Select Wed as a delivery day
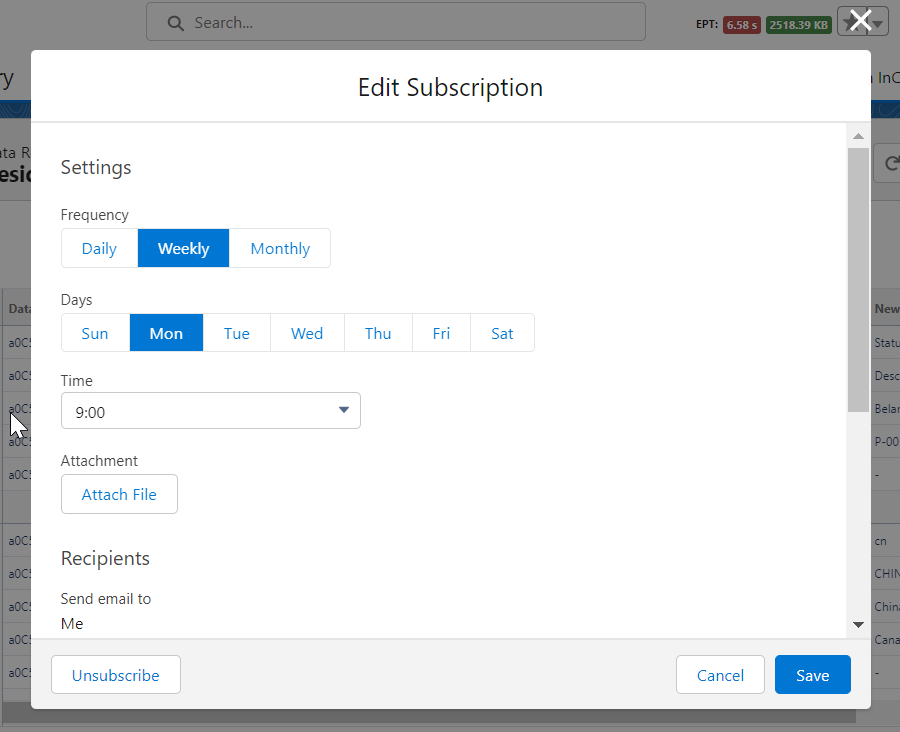The image size is (900, 732). (307, 333)
